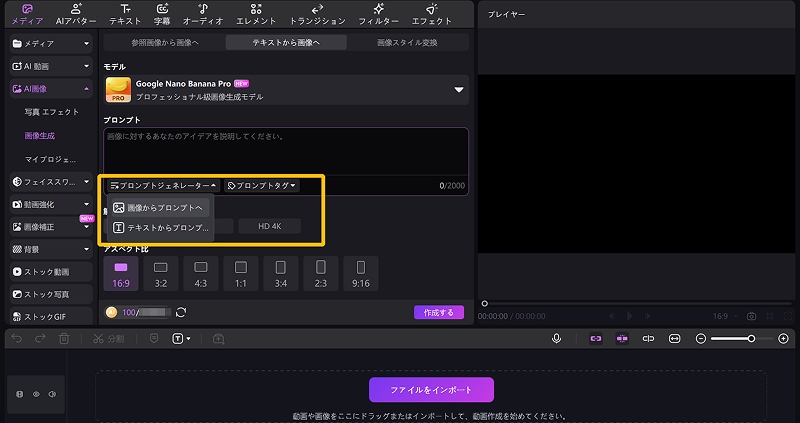
Task: Open マイプロジェ... in the sidebar
Action: 51,160
